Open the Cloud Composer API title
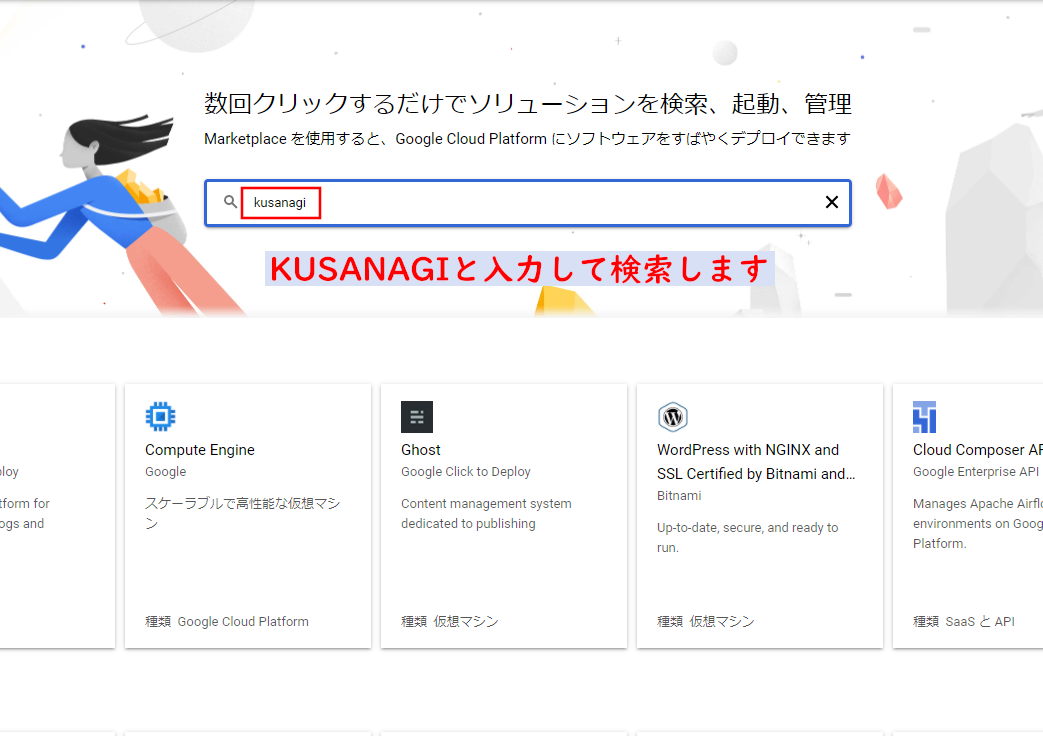Screen dimensions: 1043x736 tap(978, 450)
